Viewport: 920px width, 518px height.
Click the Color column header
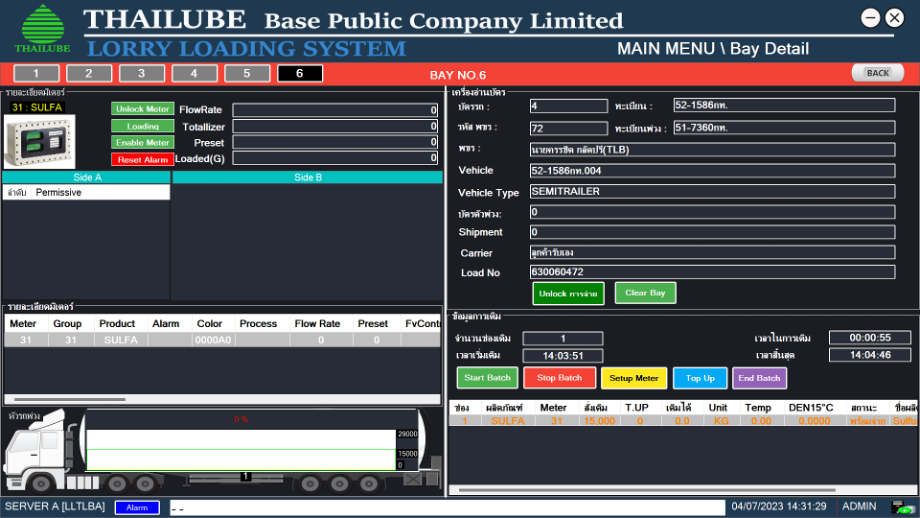(209, 323)
